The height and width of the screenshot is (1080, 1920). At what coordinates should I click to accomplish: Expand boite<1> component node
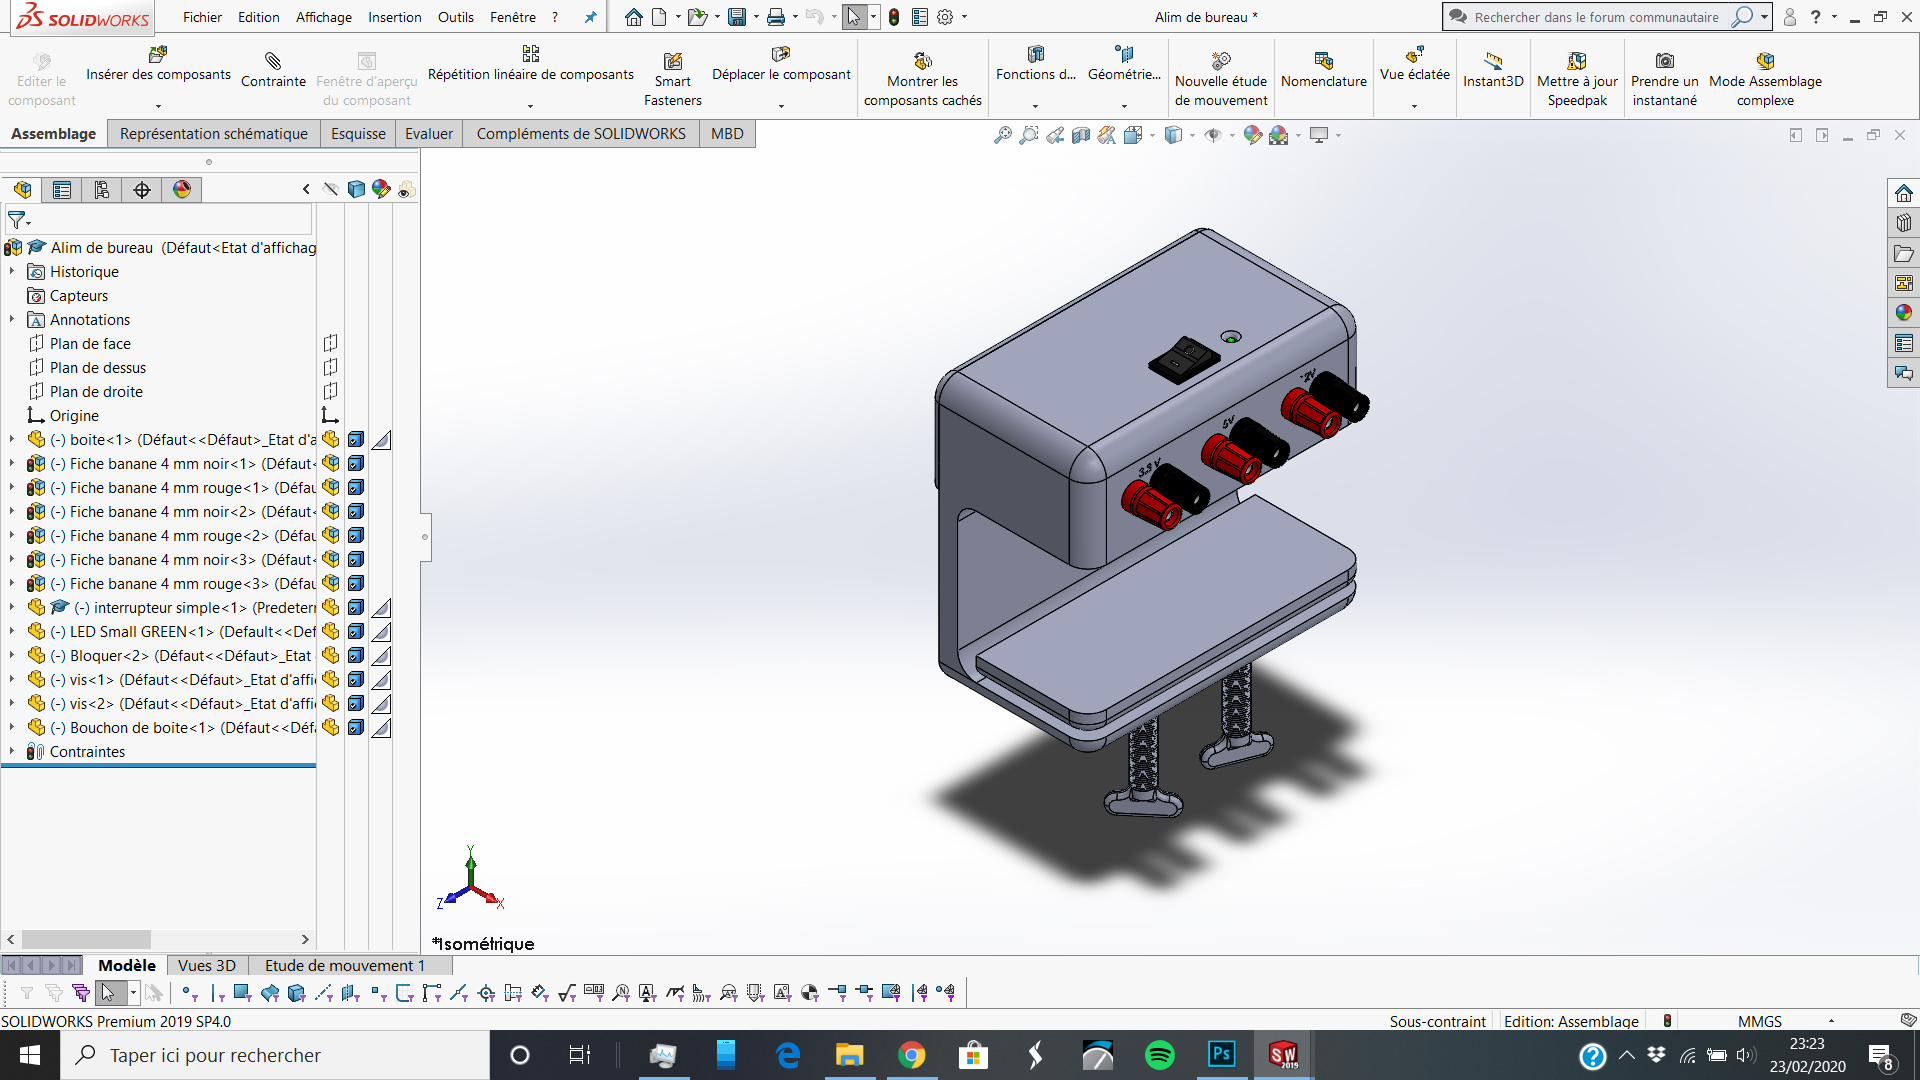(x=11, y=440)
